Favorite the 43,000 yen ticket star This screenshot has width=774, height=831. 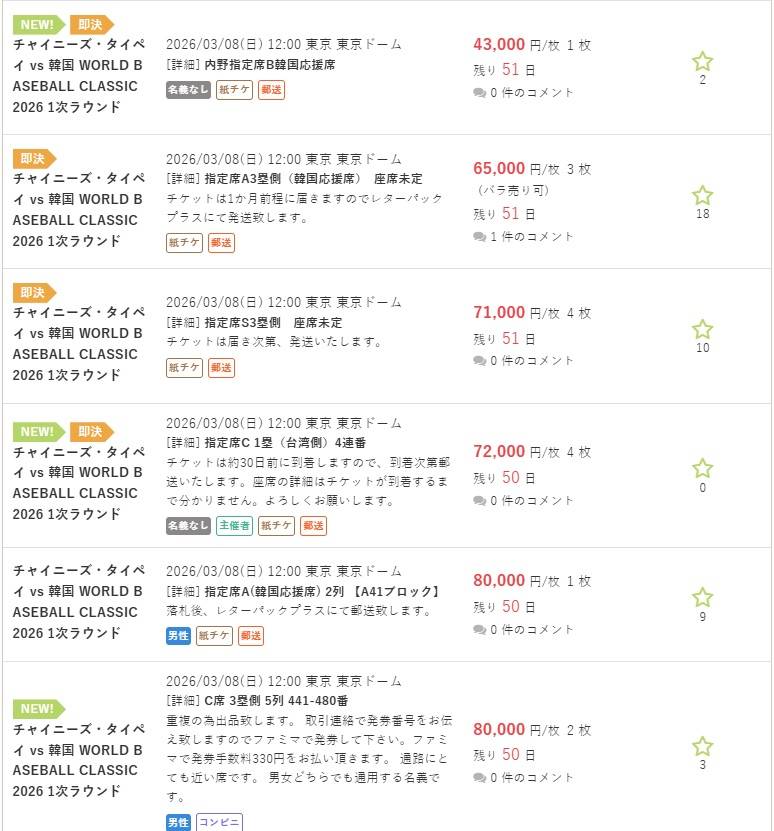click(x=702, y=62)
